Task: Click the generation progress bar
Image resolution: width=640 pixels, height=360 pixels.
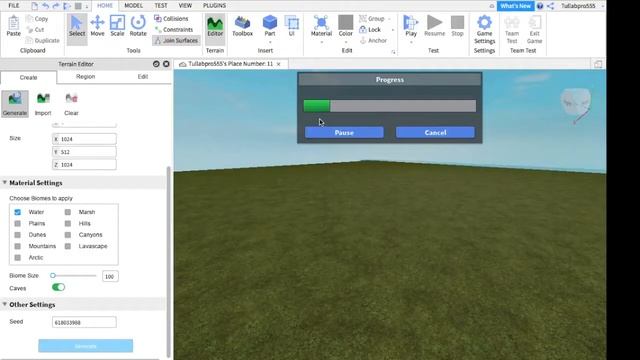Action: click(389, 106)
